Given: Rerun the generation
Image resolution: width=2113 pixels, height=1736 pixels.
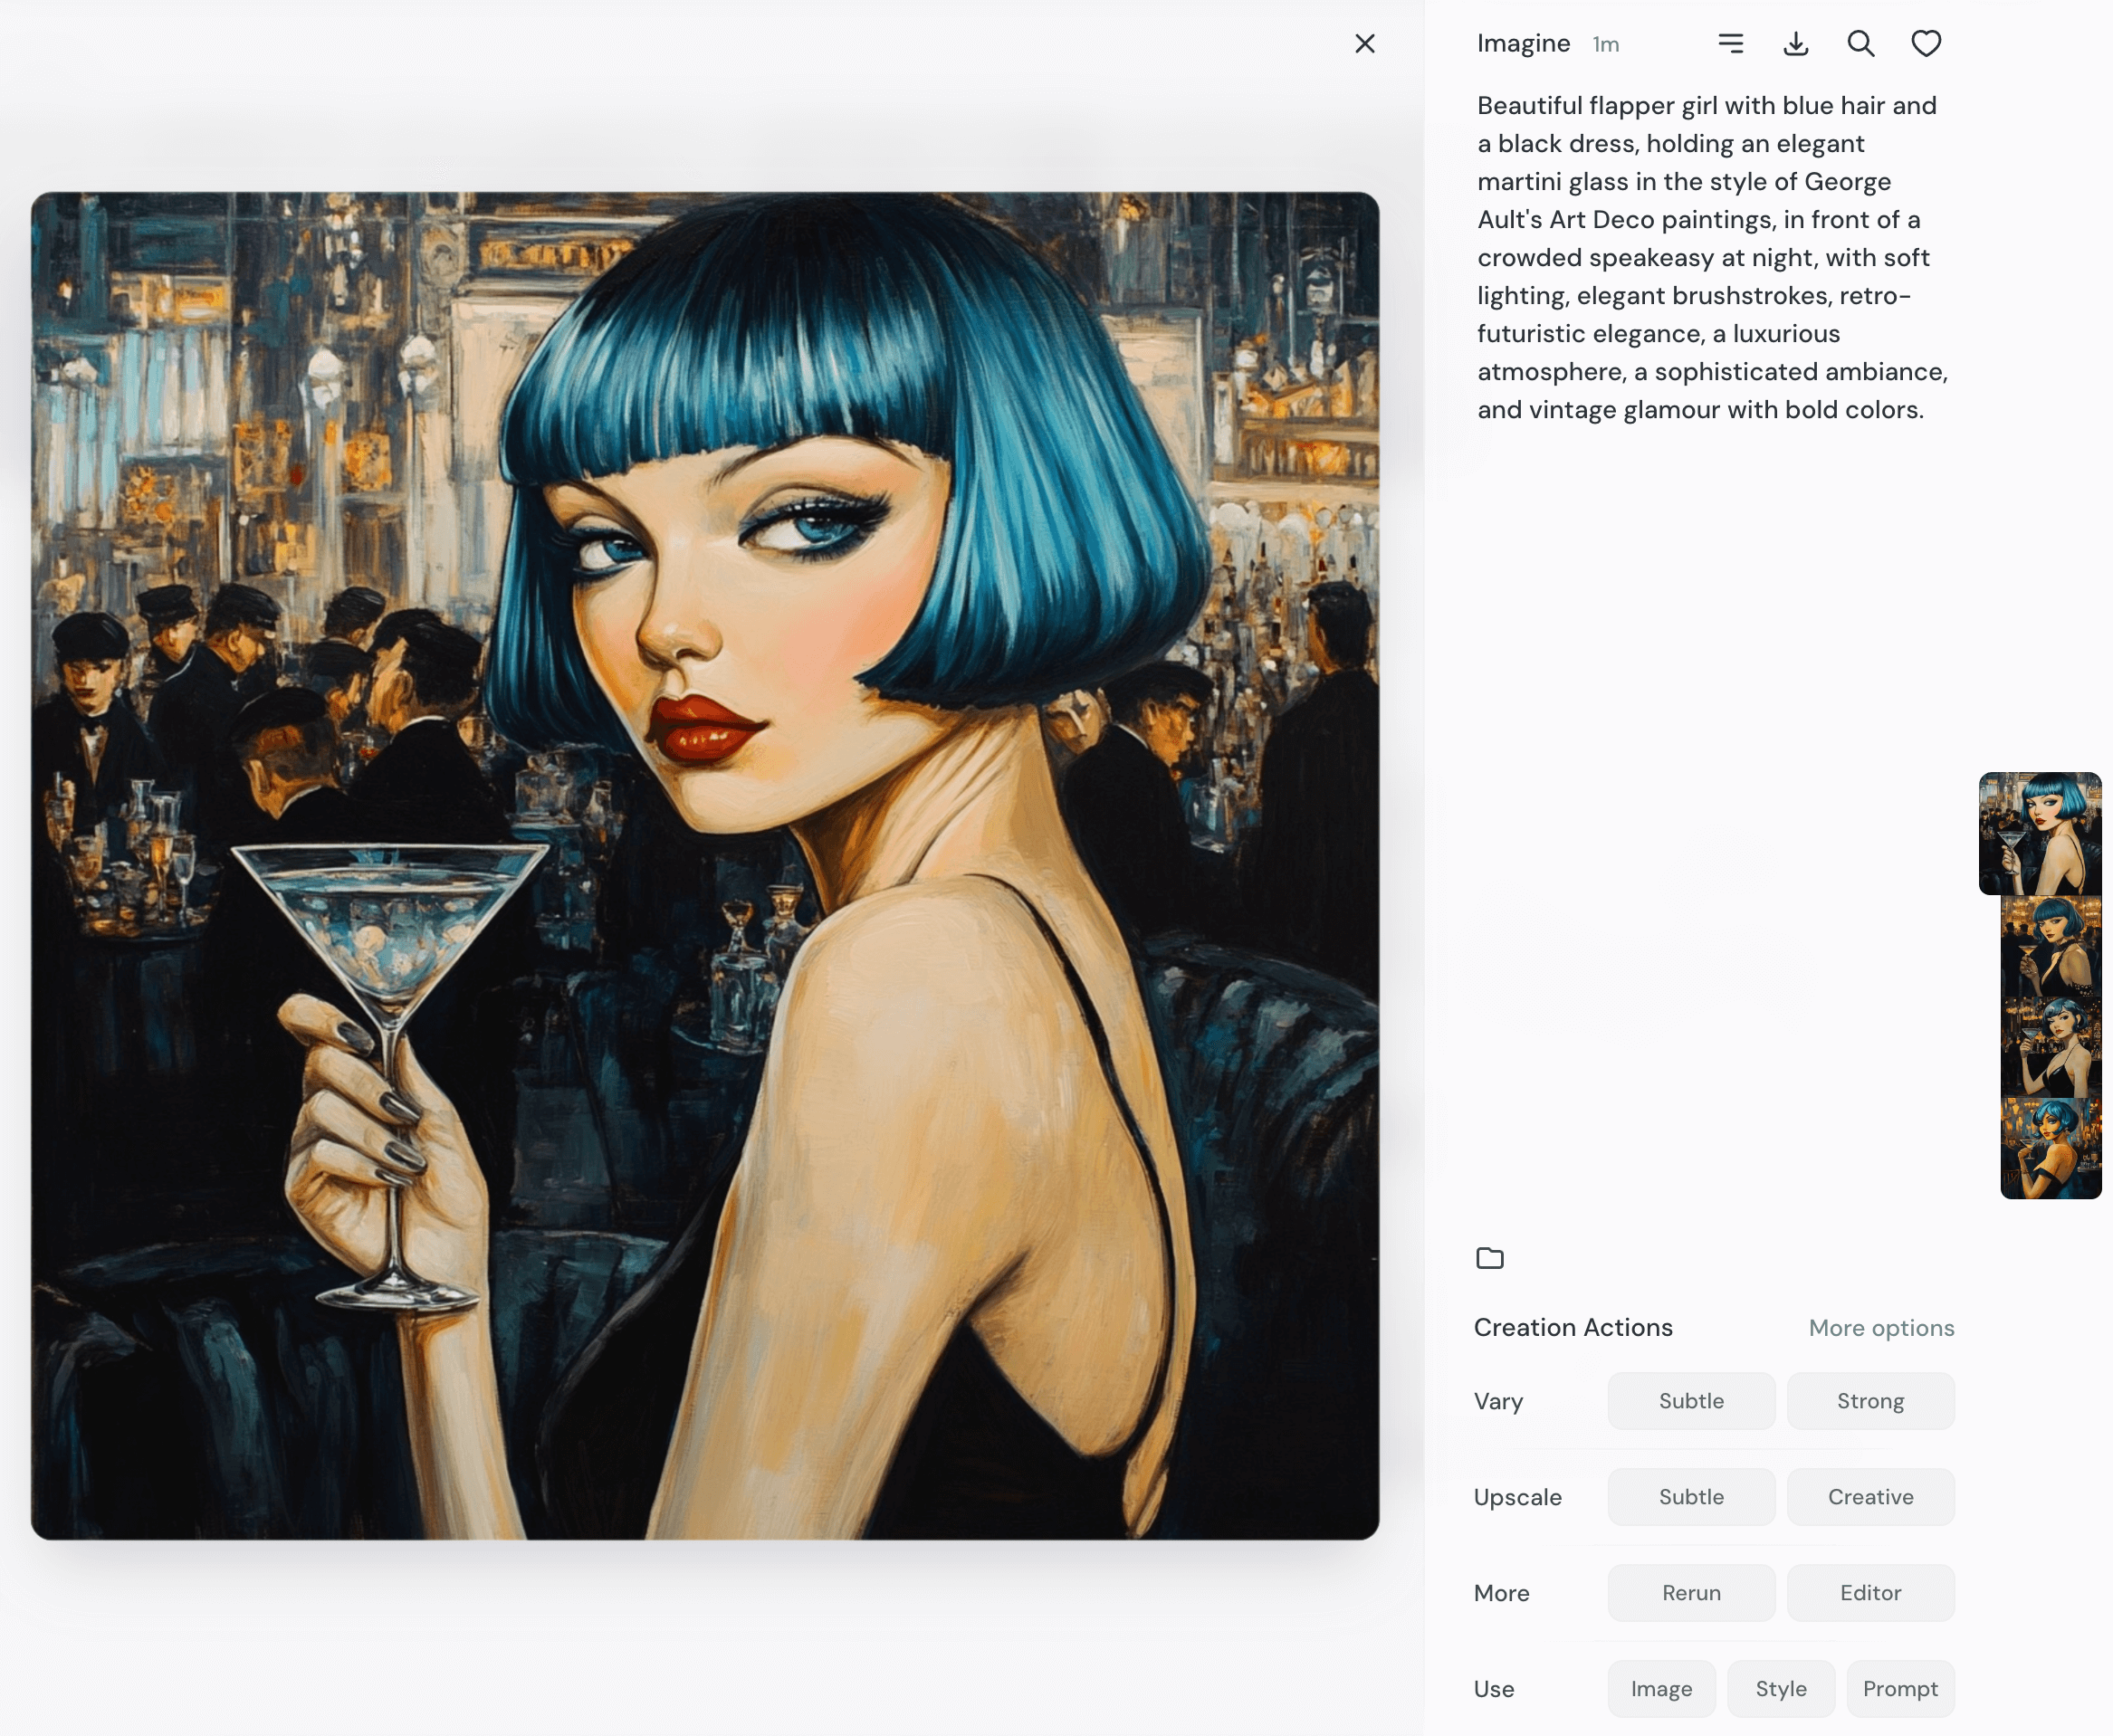Looking at the screenshot, I should 1690,1593.
